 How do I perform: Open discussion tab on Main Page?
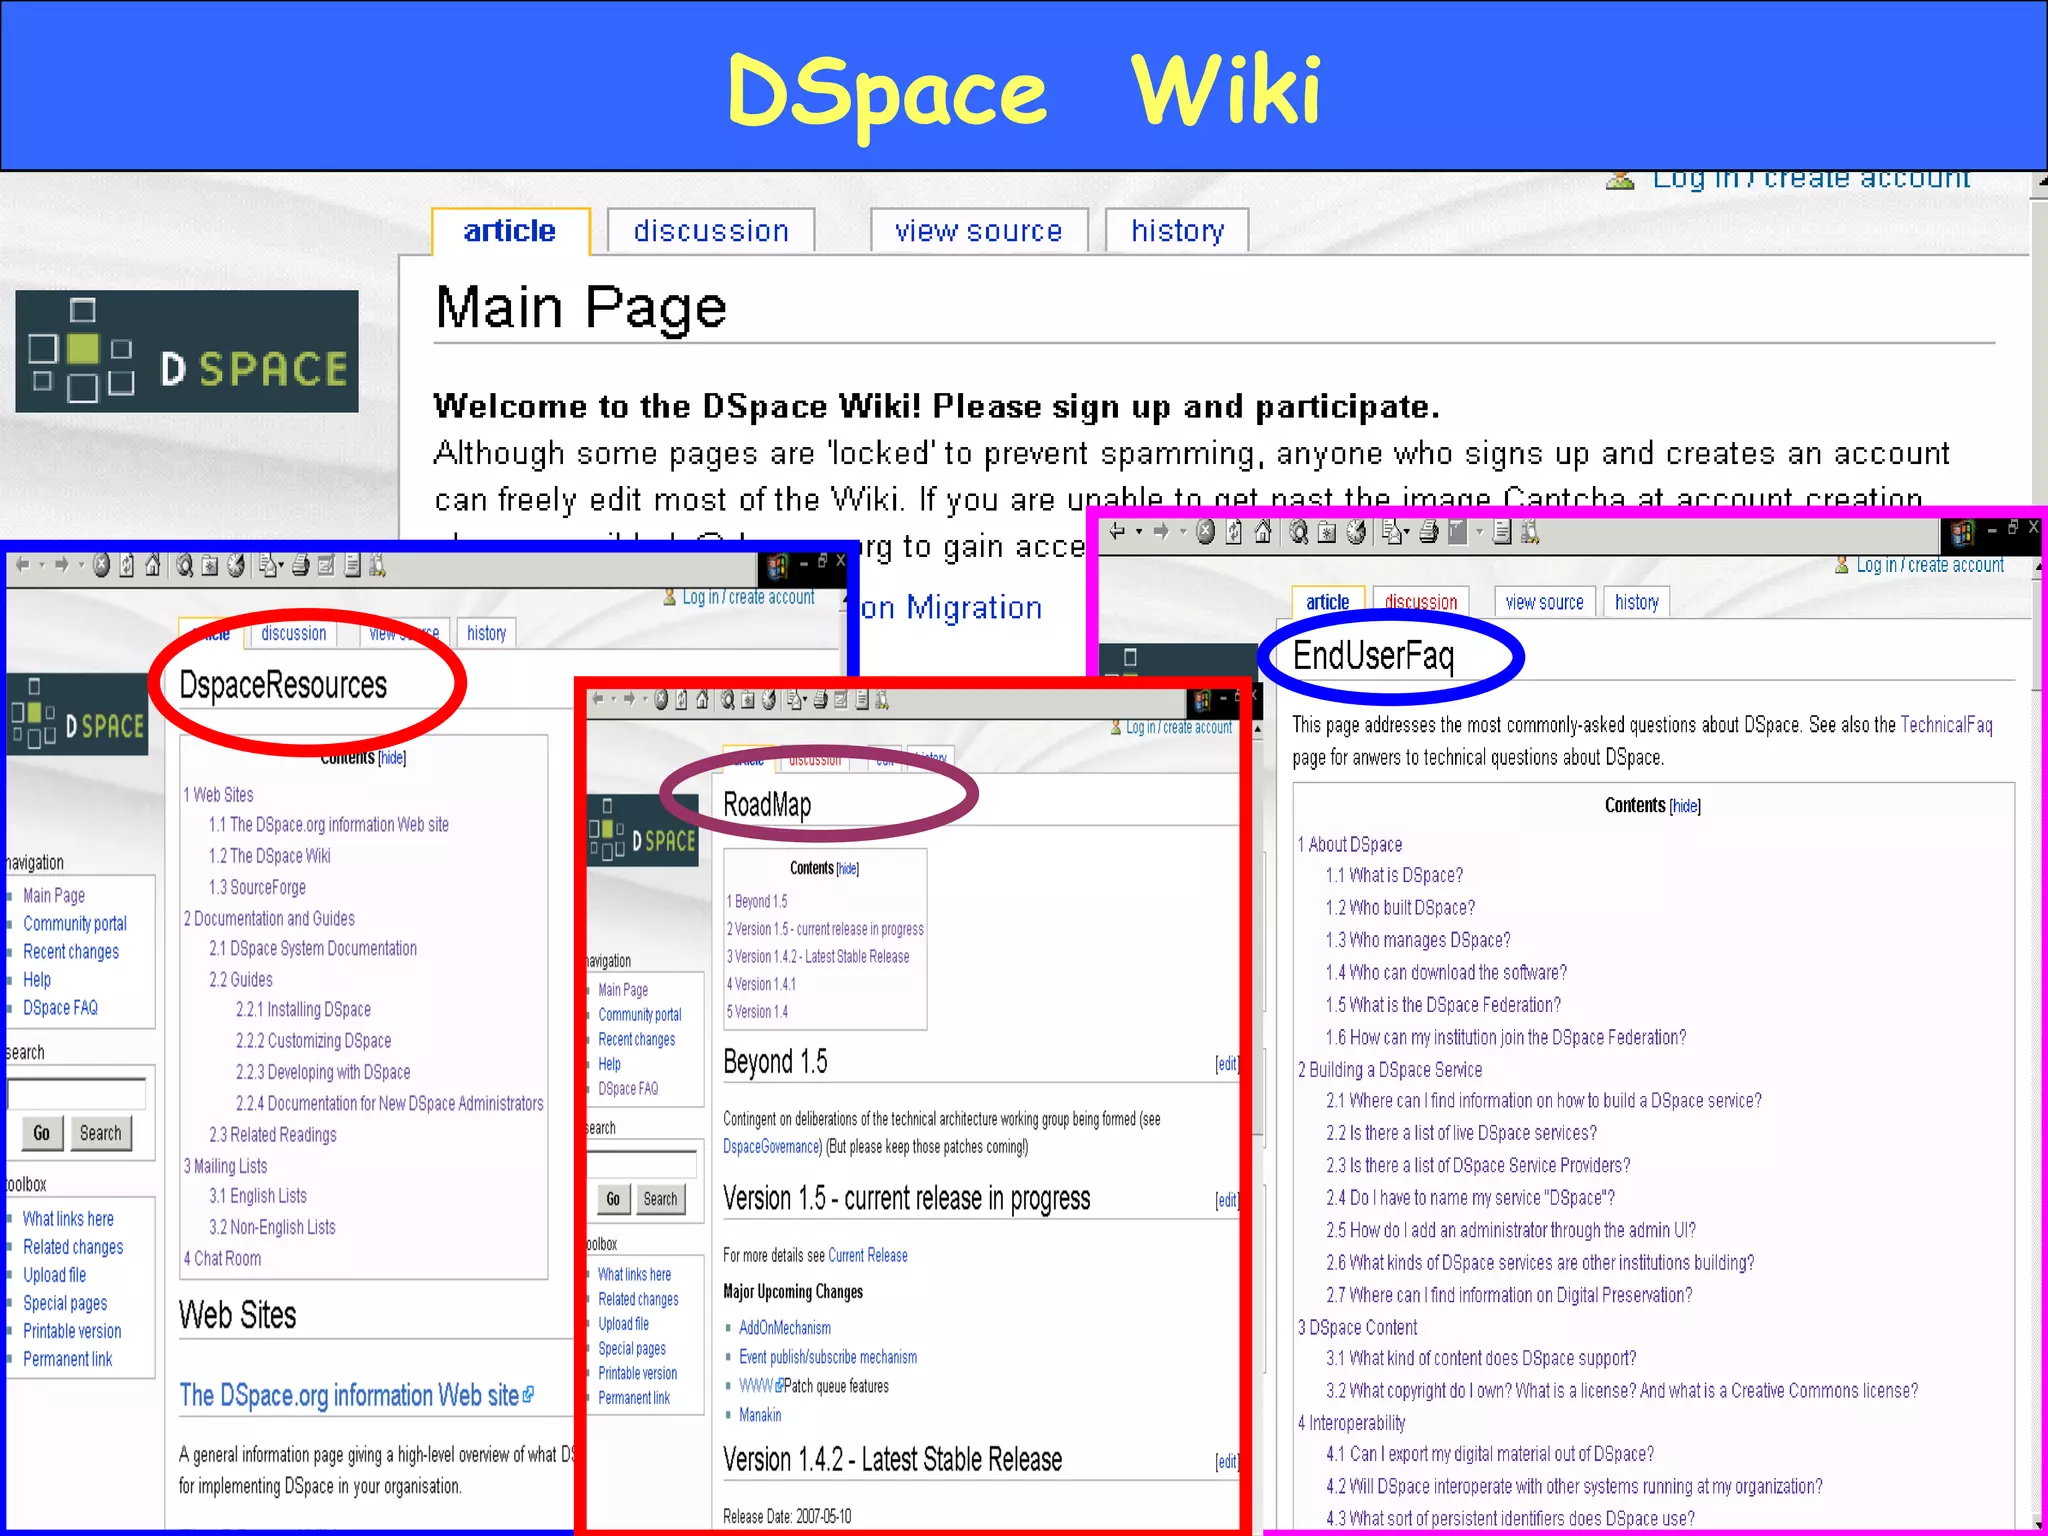click(x=711, y=231)
